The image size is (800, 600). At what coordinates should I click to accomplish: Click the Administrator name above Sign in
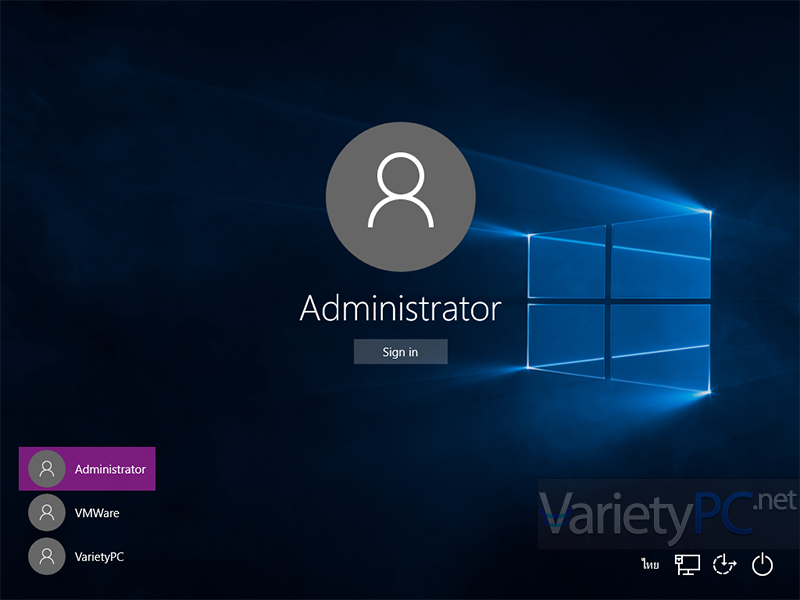(x=400, y=309)
